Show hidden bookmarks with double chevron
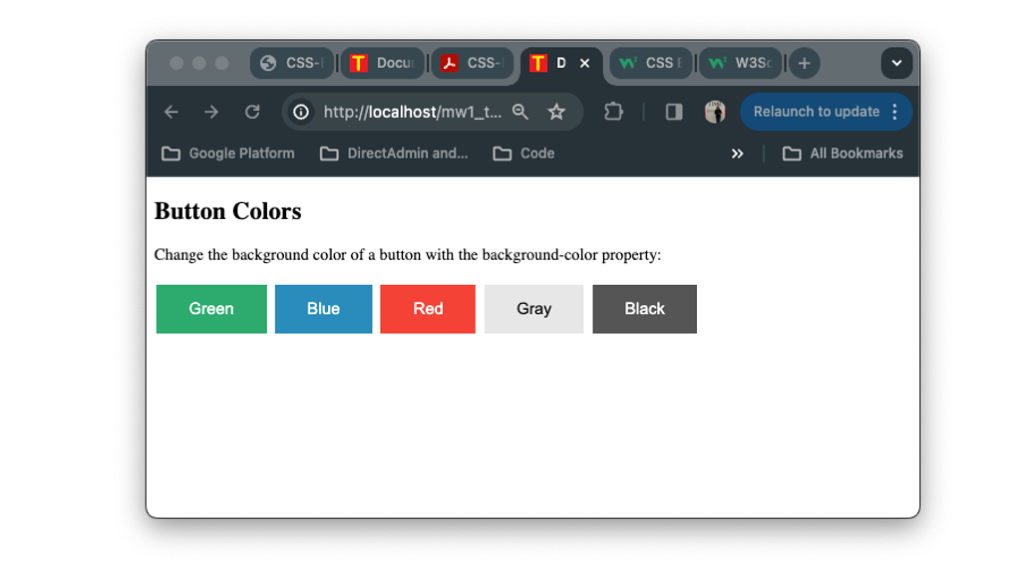 [737, 154]
